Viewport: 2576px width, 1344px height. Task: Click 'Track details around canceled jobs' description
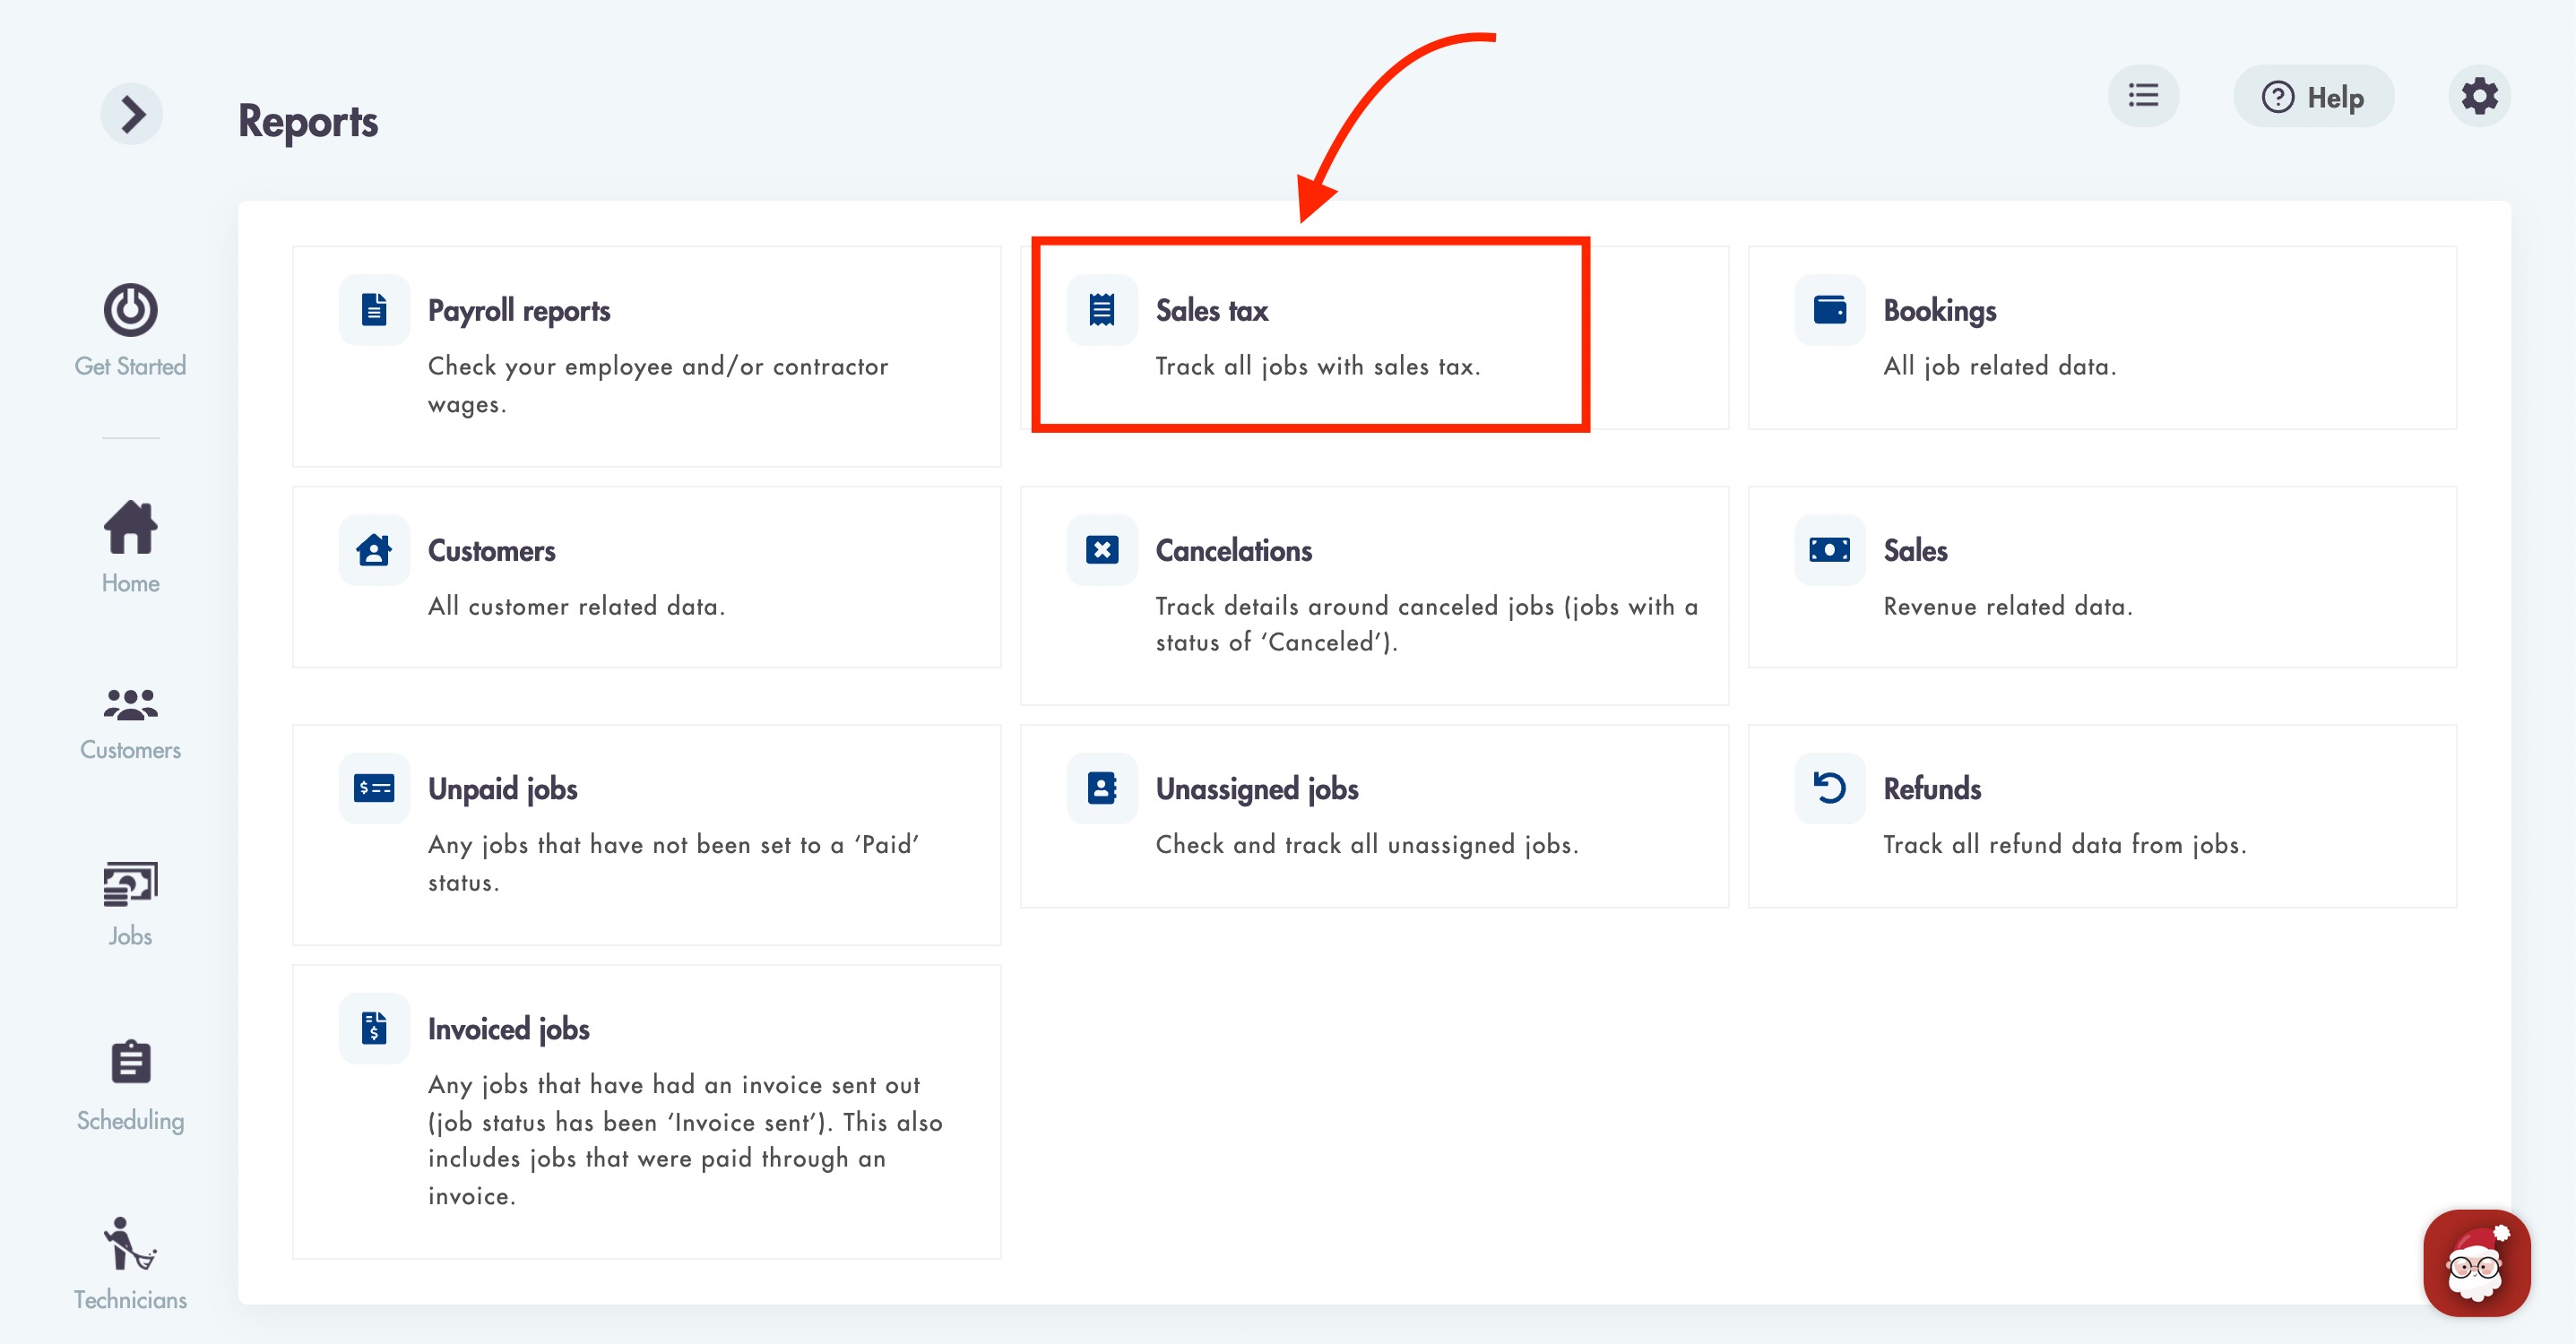pos(1427,624)
